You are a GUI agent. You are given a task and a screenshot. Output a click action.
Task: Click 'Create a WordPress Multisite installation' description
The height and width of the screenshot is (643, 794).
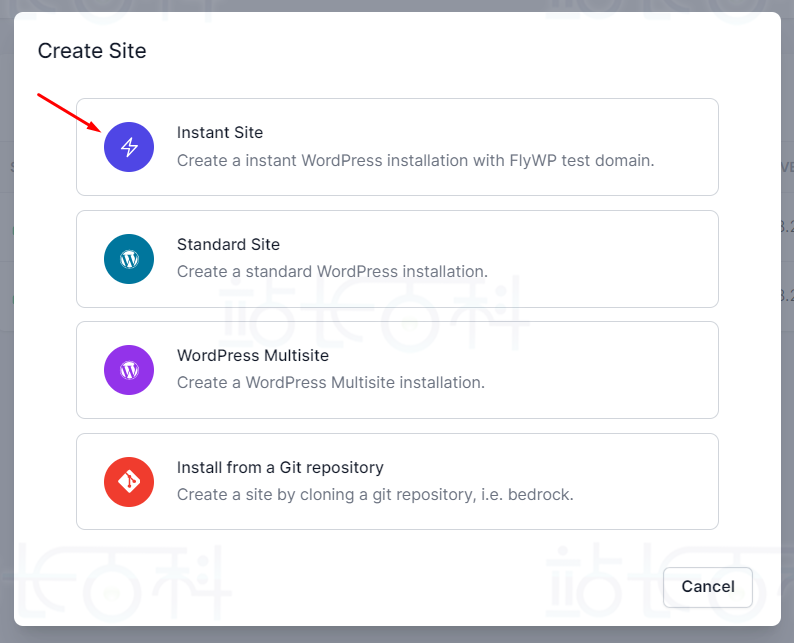[x=330, y=382]
